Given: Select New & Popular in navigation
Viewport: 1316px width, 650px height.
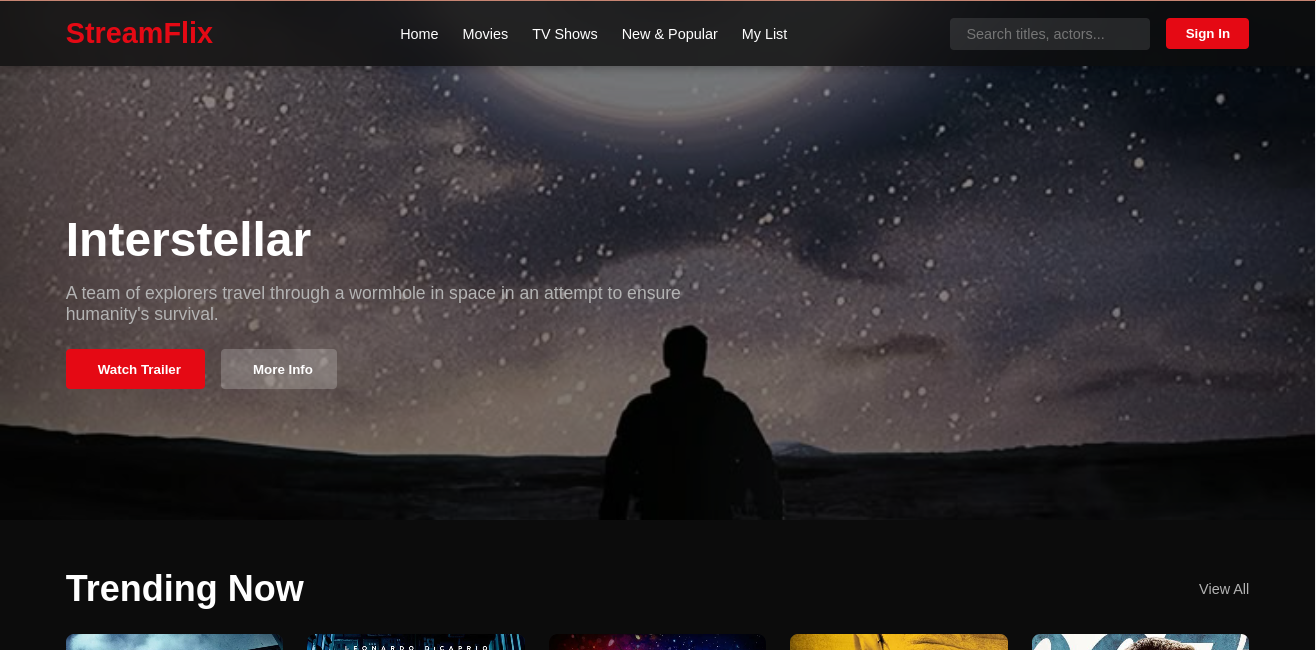Looking at the screenshot, I should (x=670, y=34).
